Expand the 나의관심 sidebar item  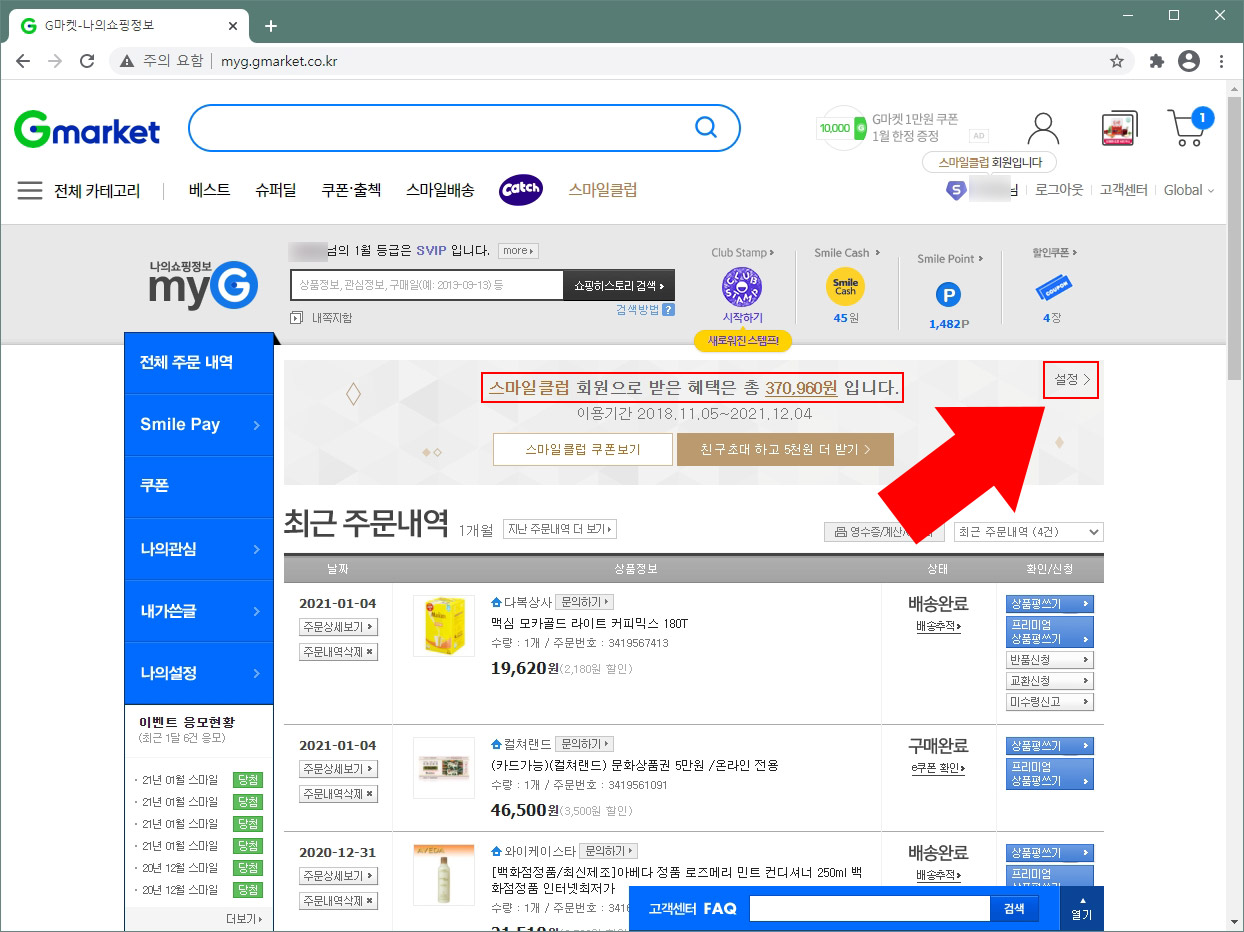point(198,549)
